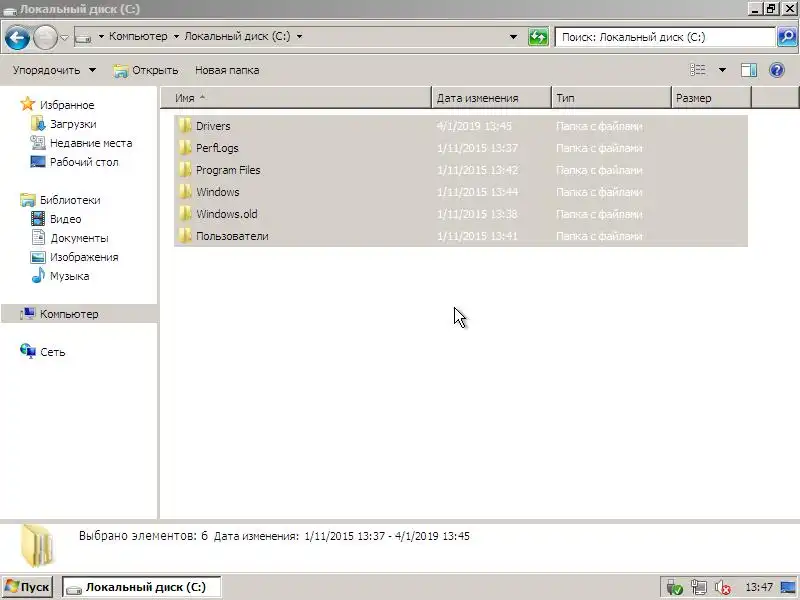800x600 pixels.
Task: Select the Пользователи folder icon
Action: click(185, 235)
